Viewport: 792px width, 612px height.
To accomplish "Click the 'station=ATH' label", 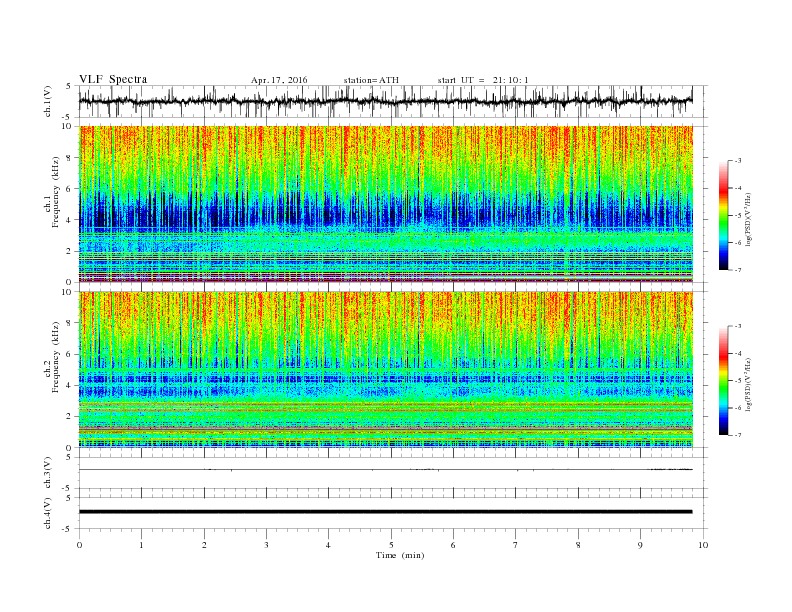I will pos(371,80).
